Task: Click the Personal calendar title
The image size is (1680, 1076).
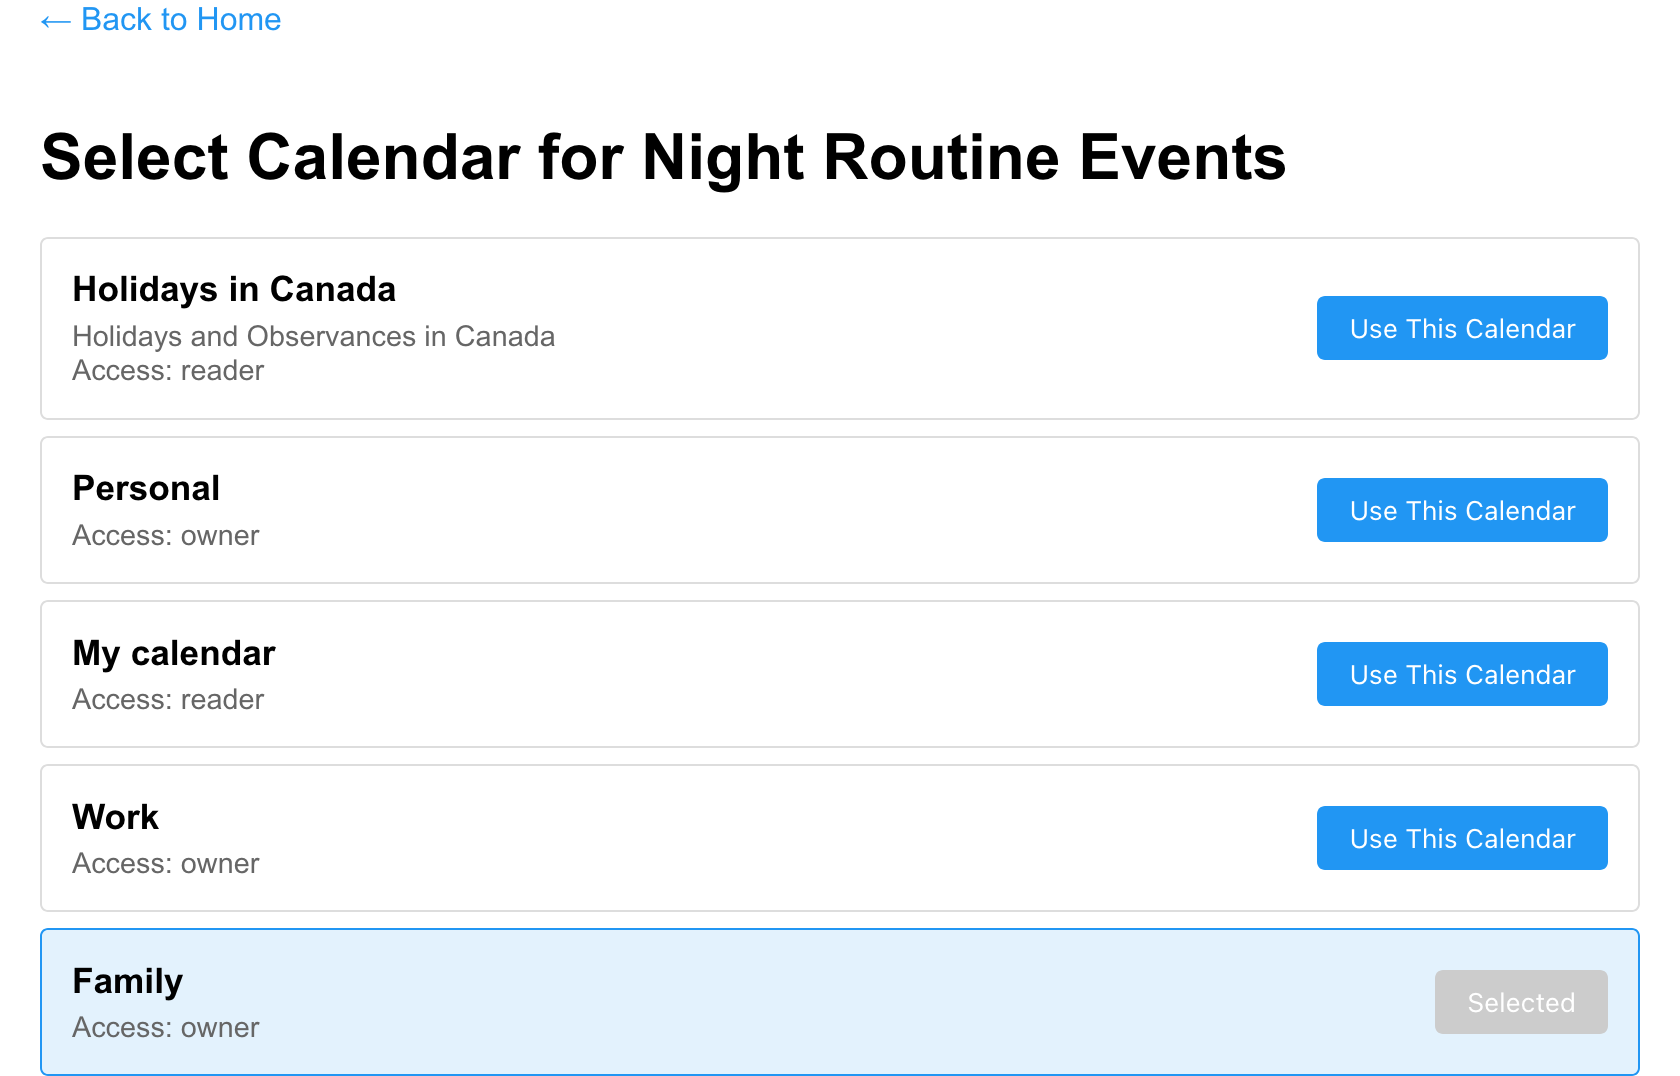Action: coord(146,488)
